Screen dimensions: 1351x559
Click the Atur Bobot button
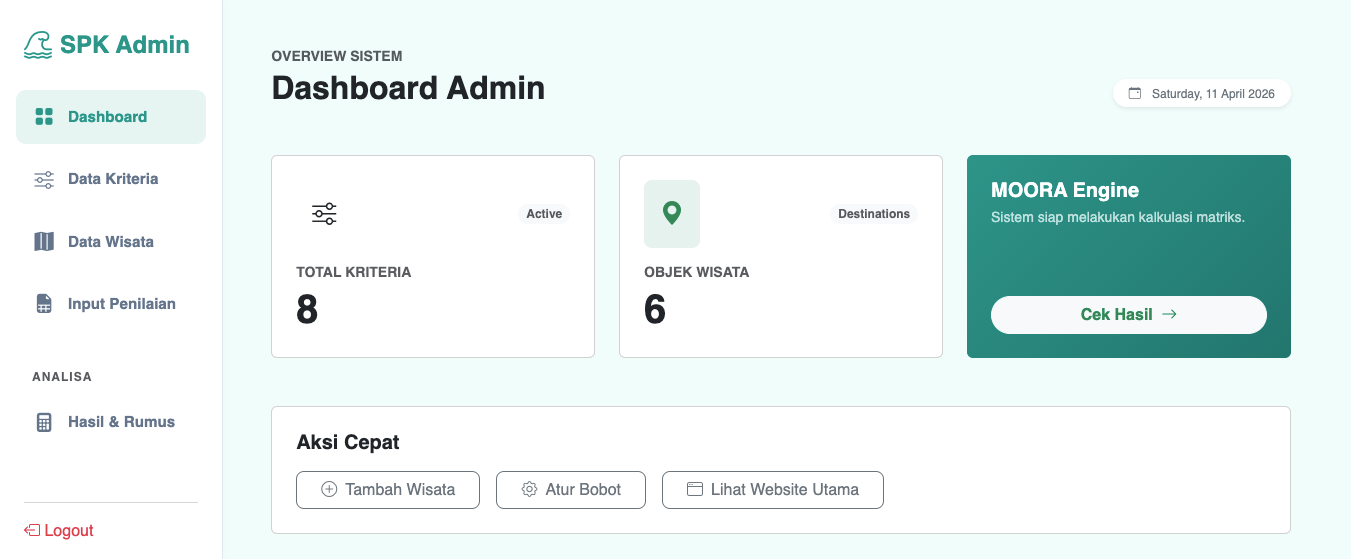click(571, 490)
